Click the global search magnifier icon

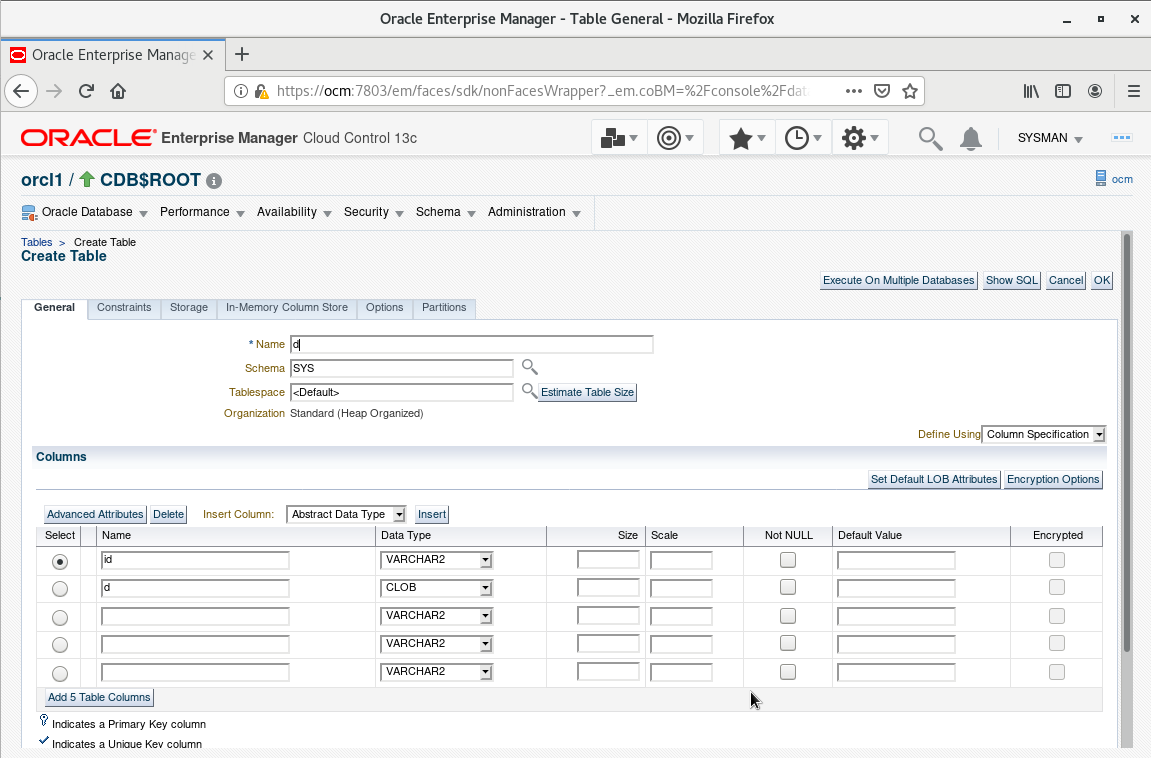(x=930, y=138)
